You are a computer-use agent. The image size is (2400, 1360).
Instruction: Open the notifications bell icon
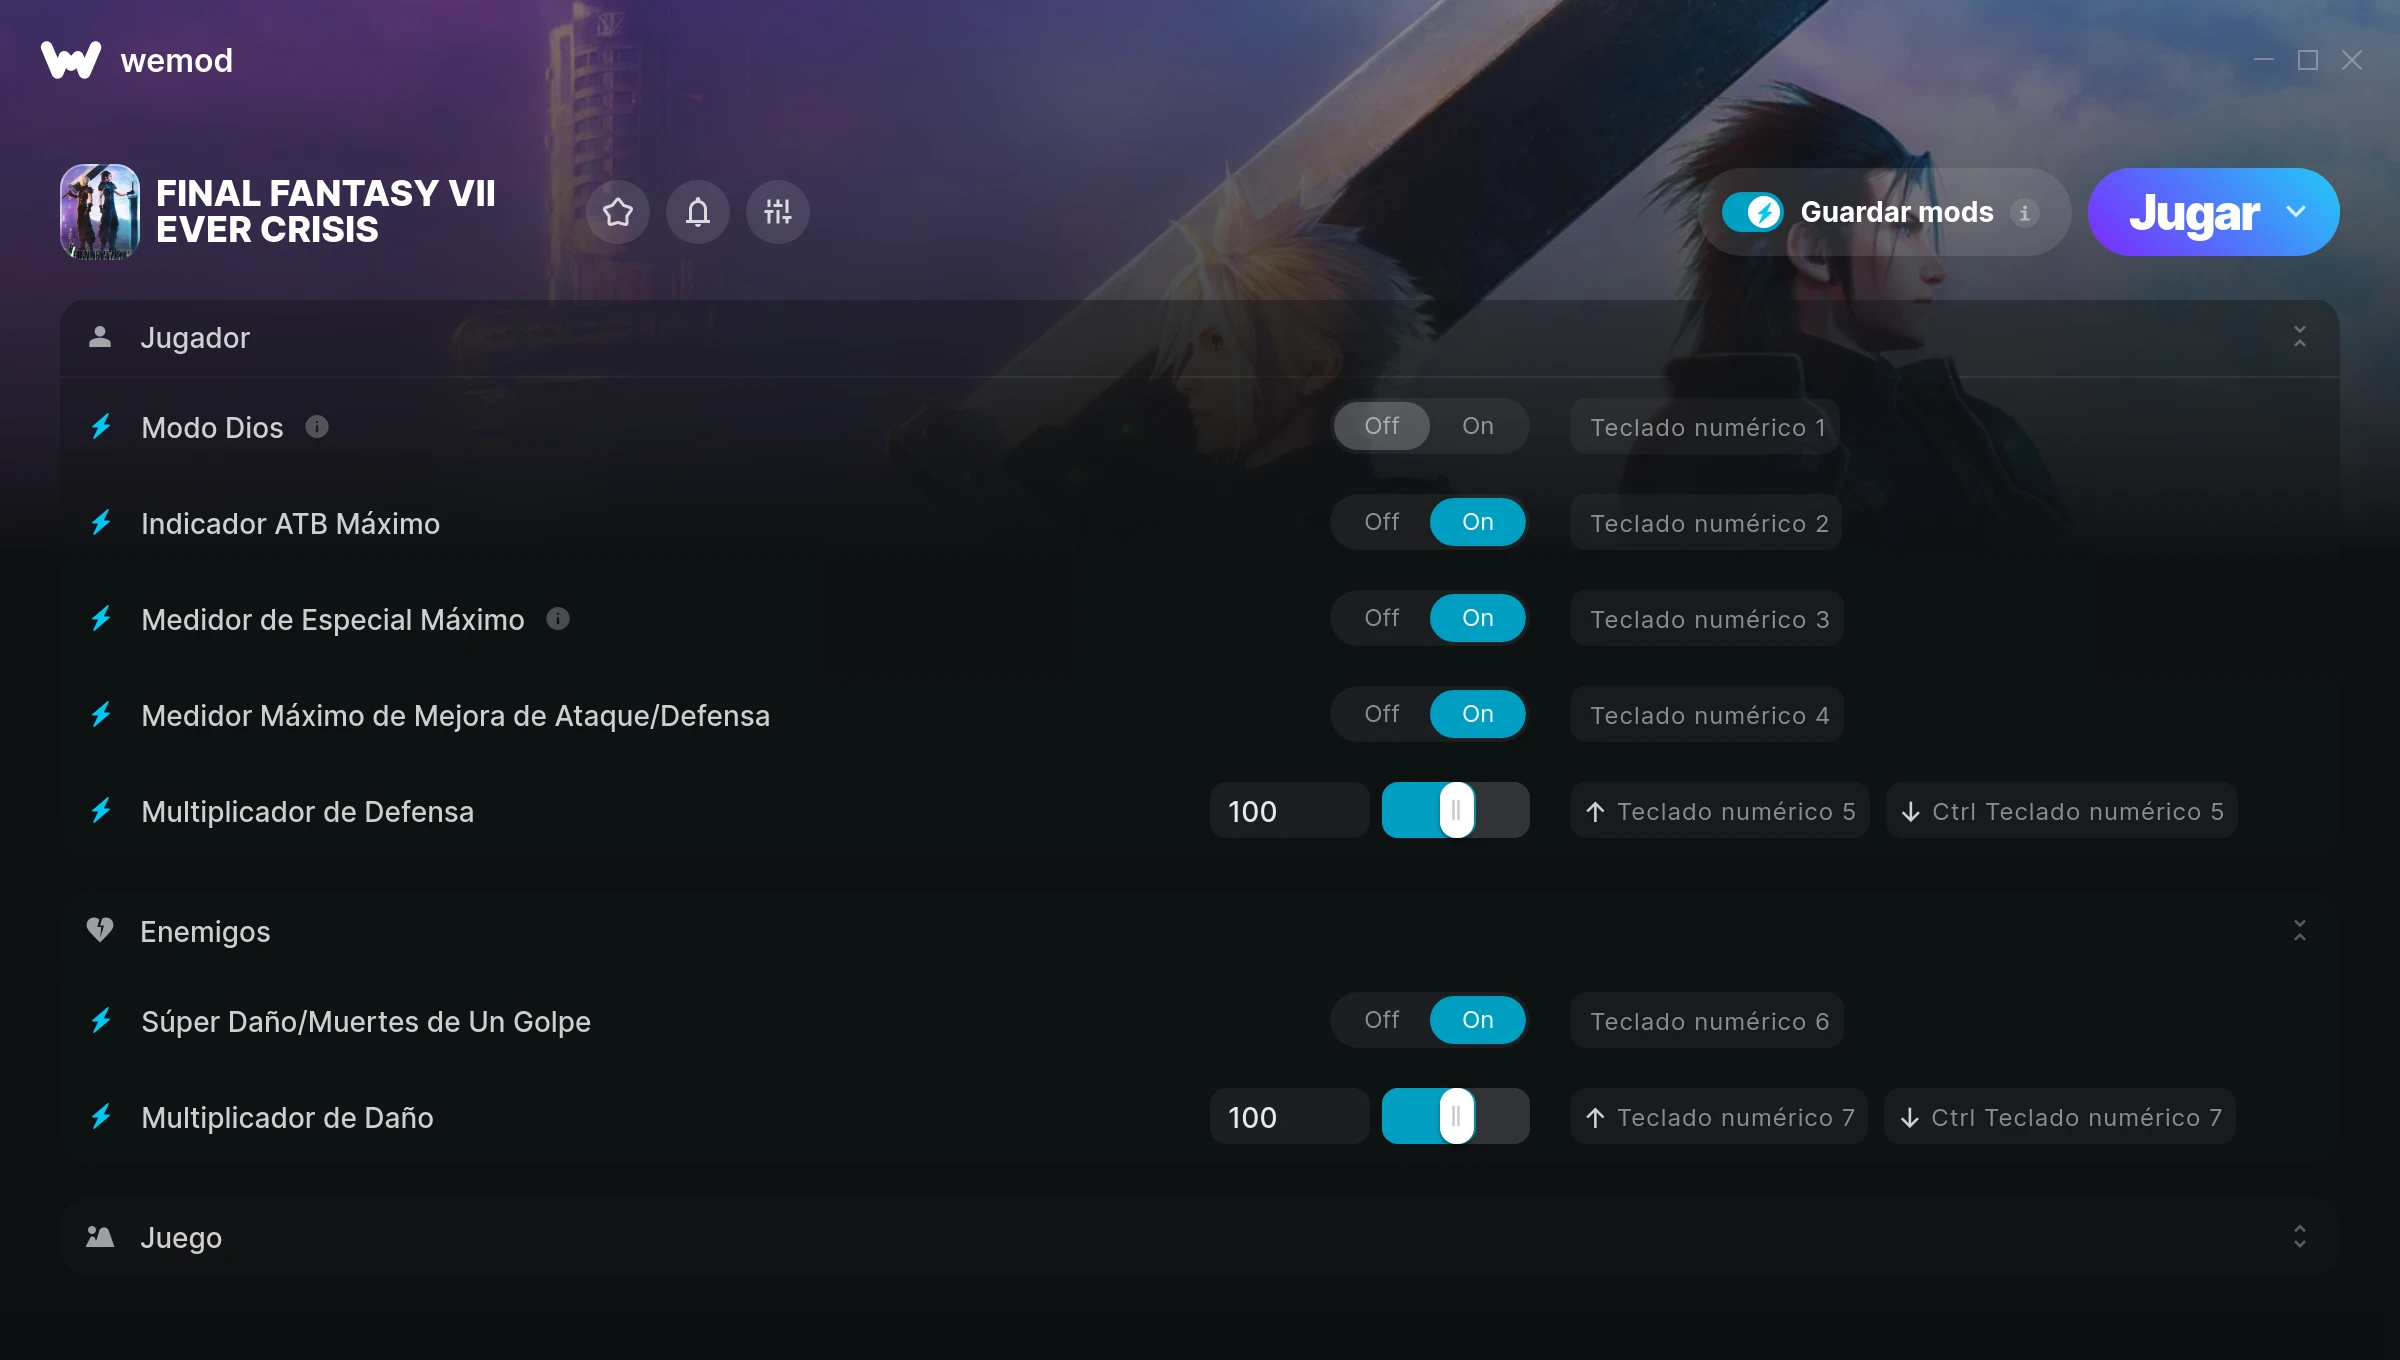698,212
